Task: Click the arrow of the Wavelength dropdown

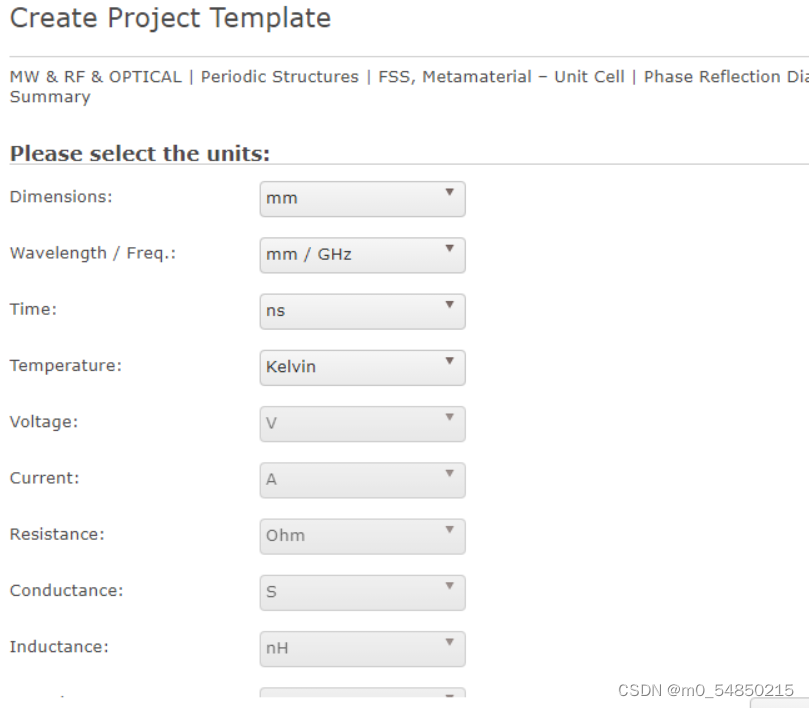Action: (x=449, y=248)
